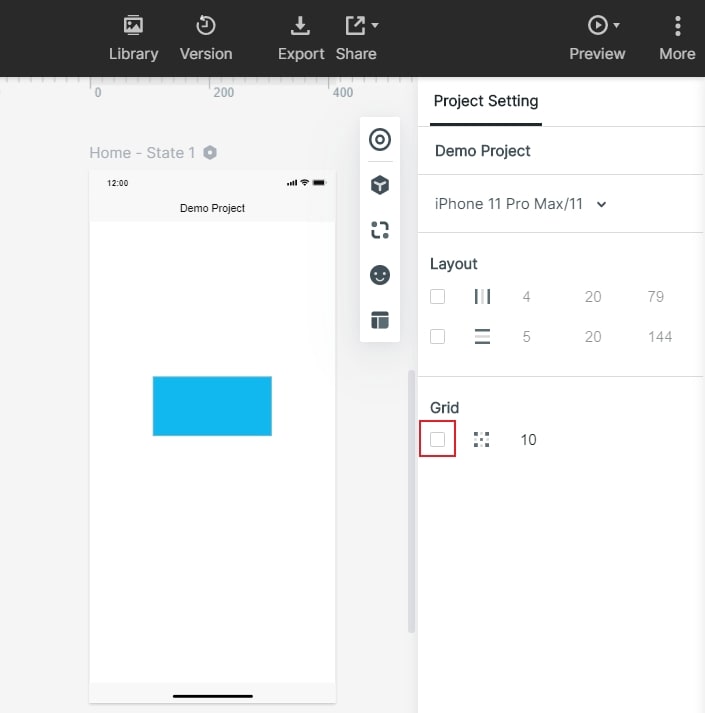Click the phone home indicator bar

[x=213, y=696]
